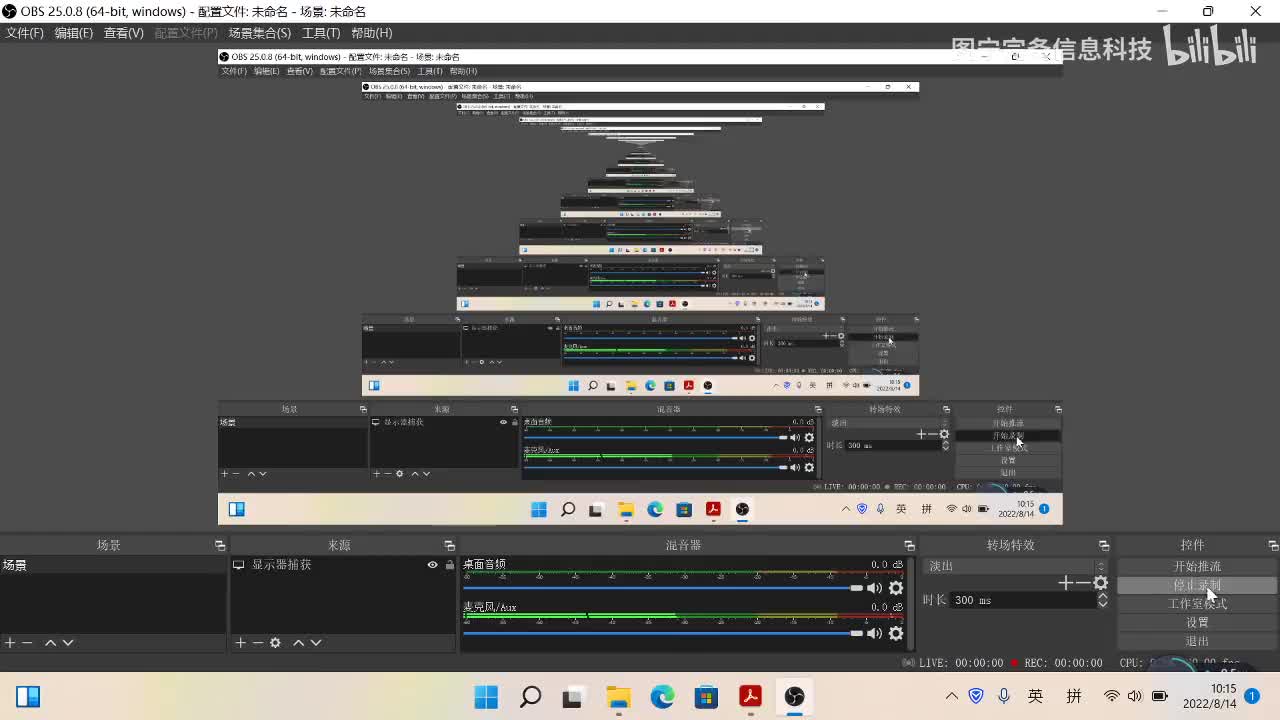Open the taskbar clock showing 2022/8/14
Viewport: 1280px width, 720px height.
(1210, 696)
